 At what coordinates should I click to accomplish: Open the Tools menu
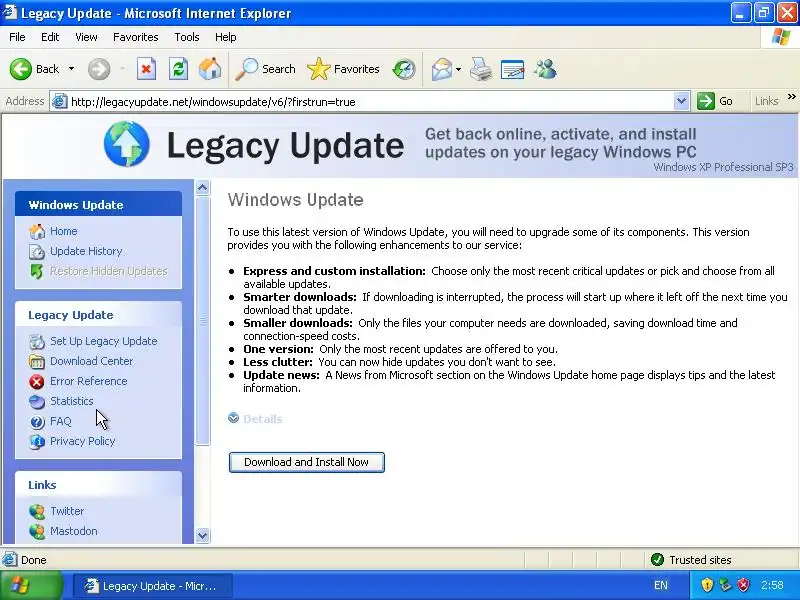(x=187, y=37)
